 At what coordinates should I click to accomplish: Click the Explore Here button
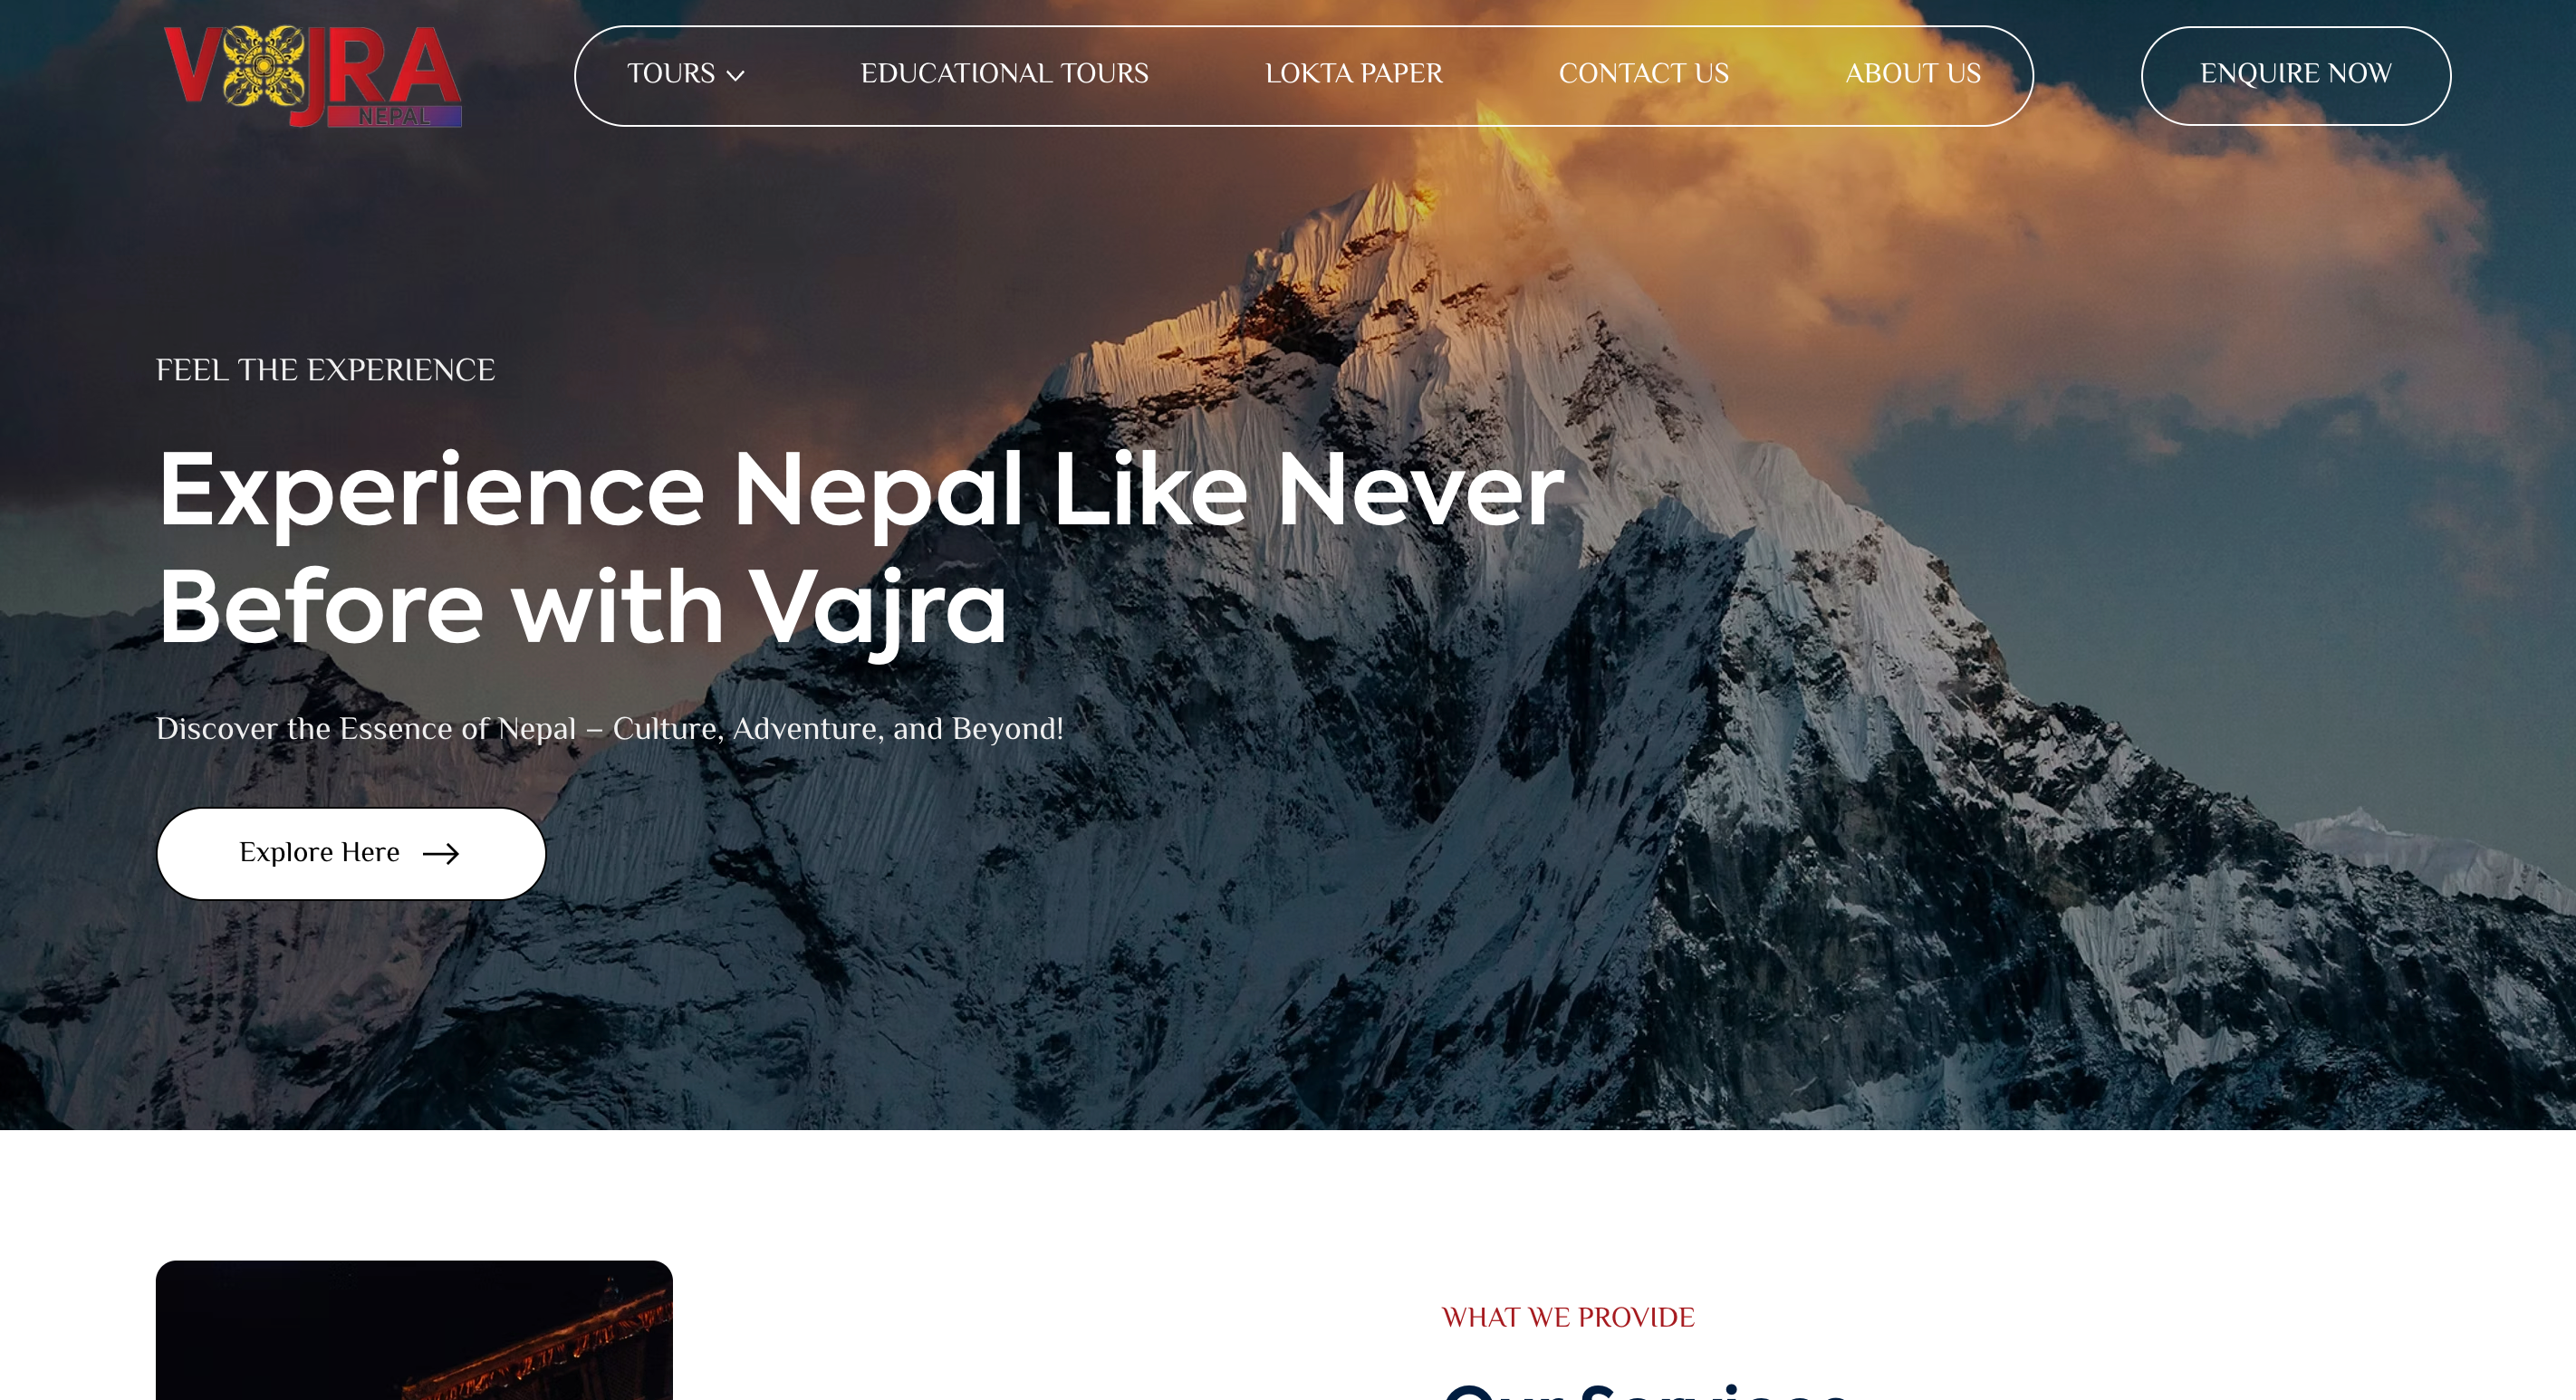[351, 854]
